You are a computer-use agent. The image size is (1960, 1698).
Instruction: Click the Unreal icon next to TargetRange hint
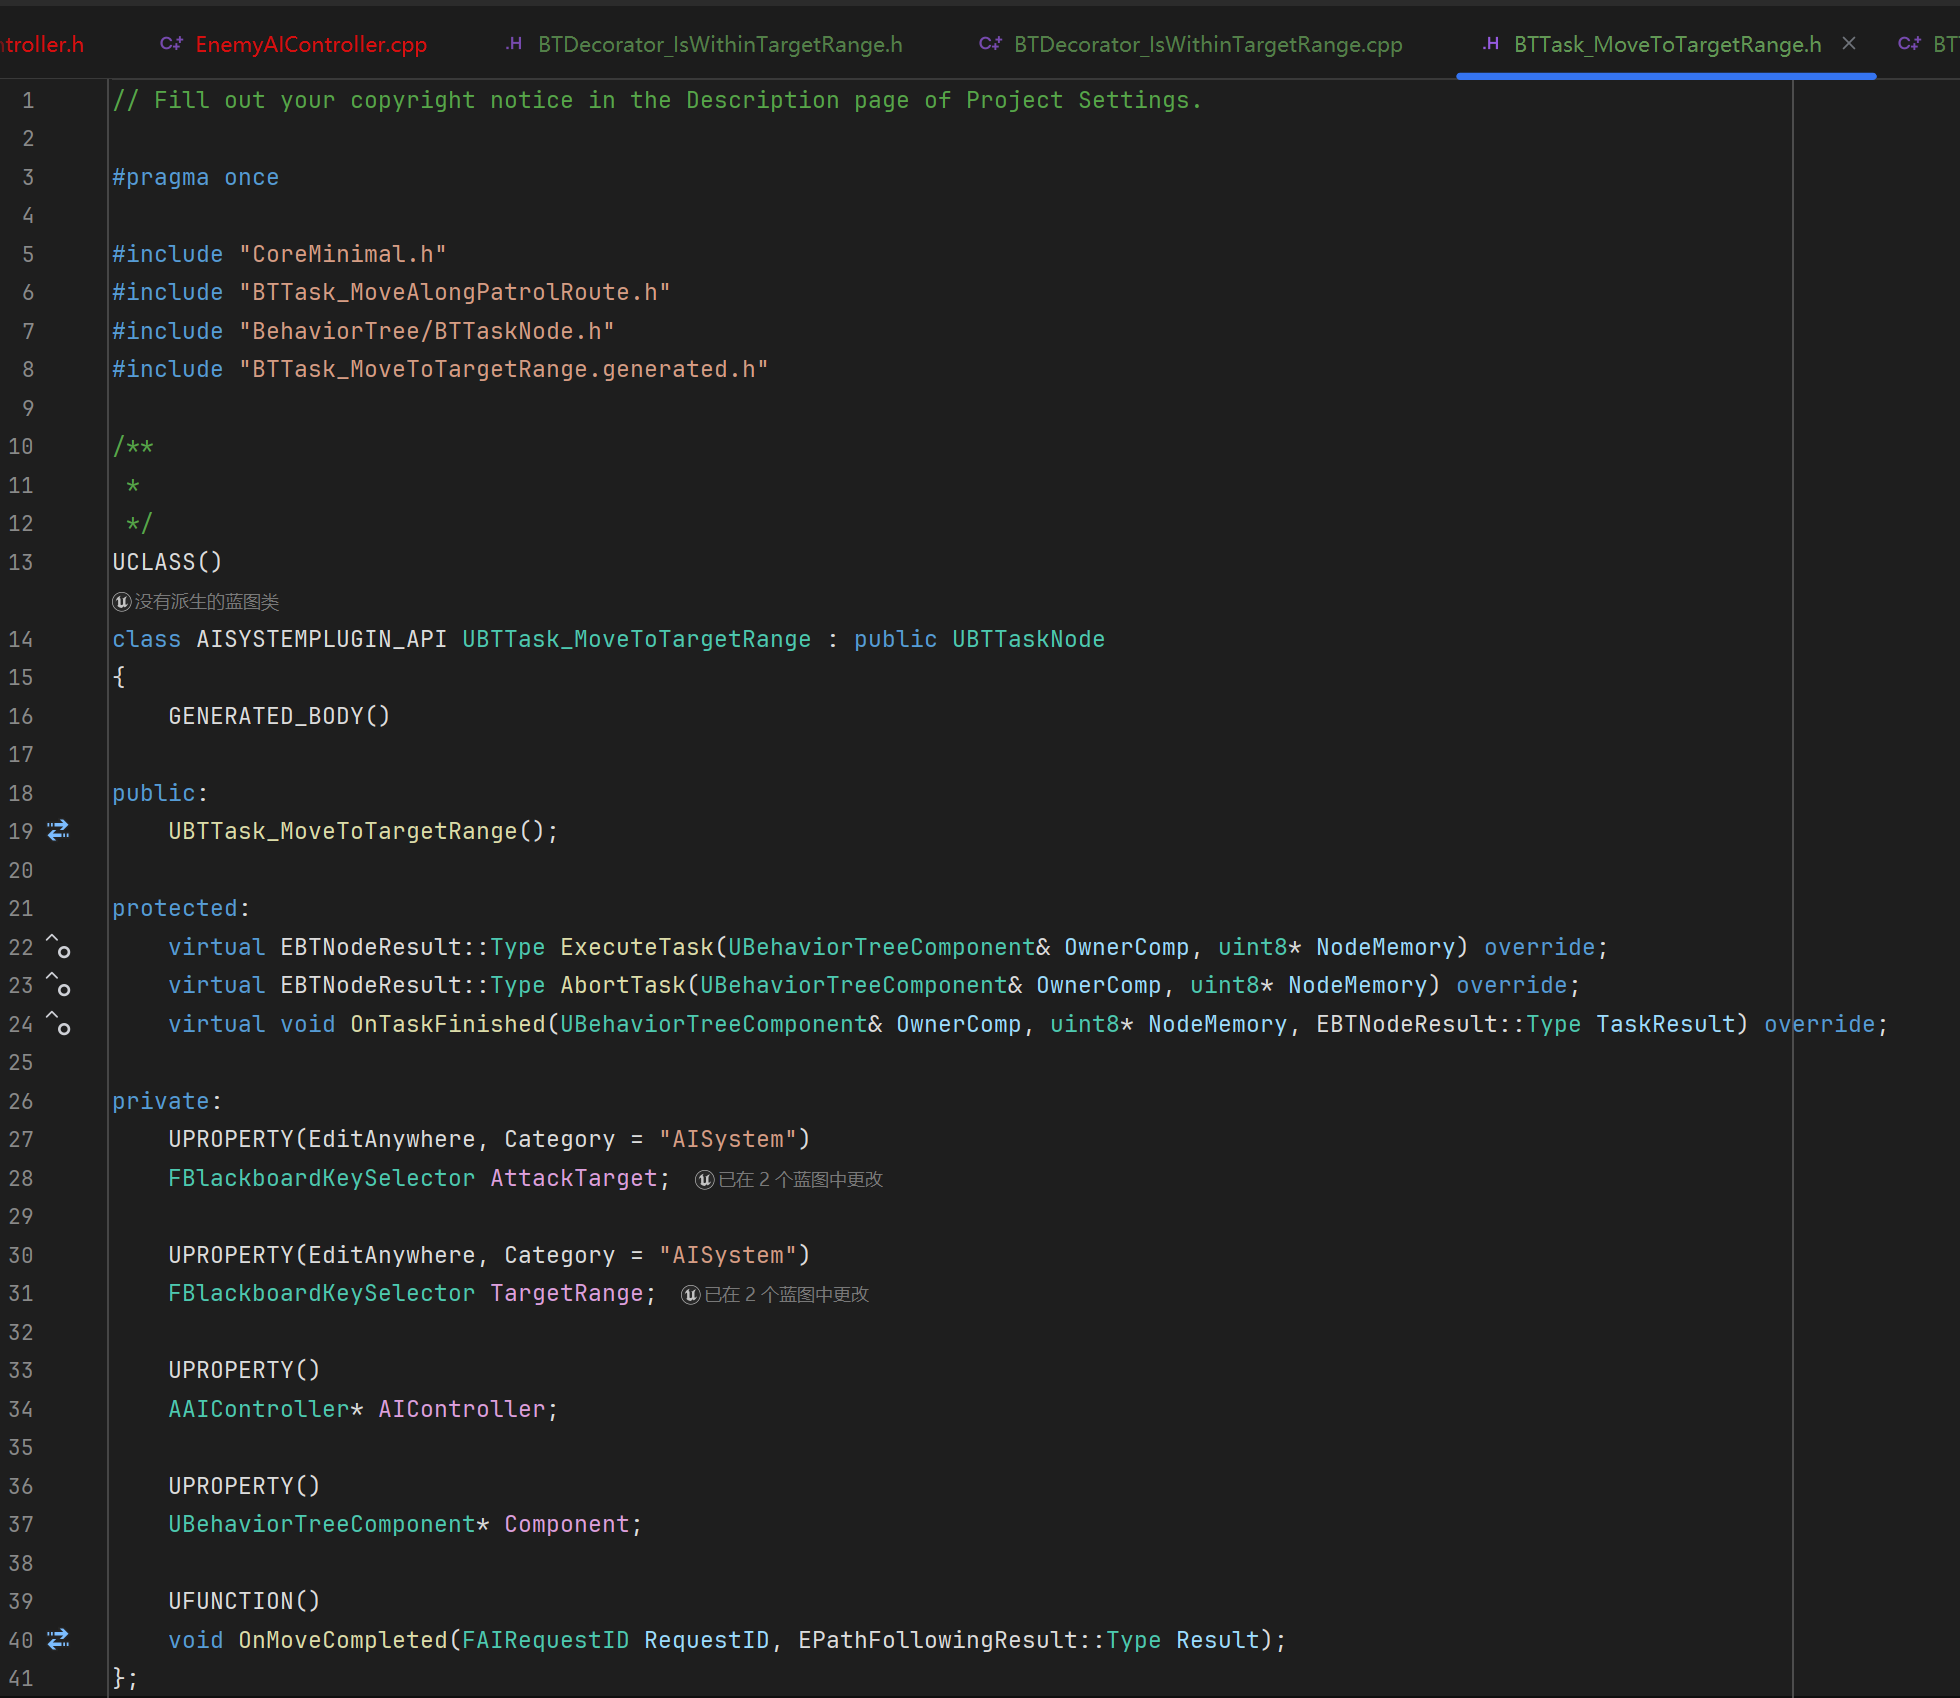point(691,1295)
